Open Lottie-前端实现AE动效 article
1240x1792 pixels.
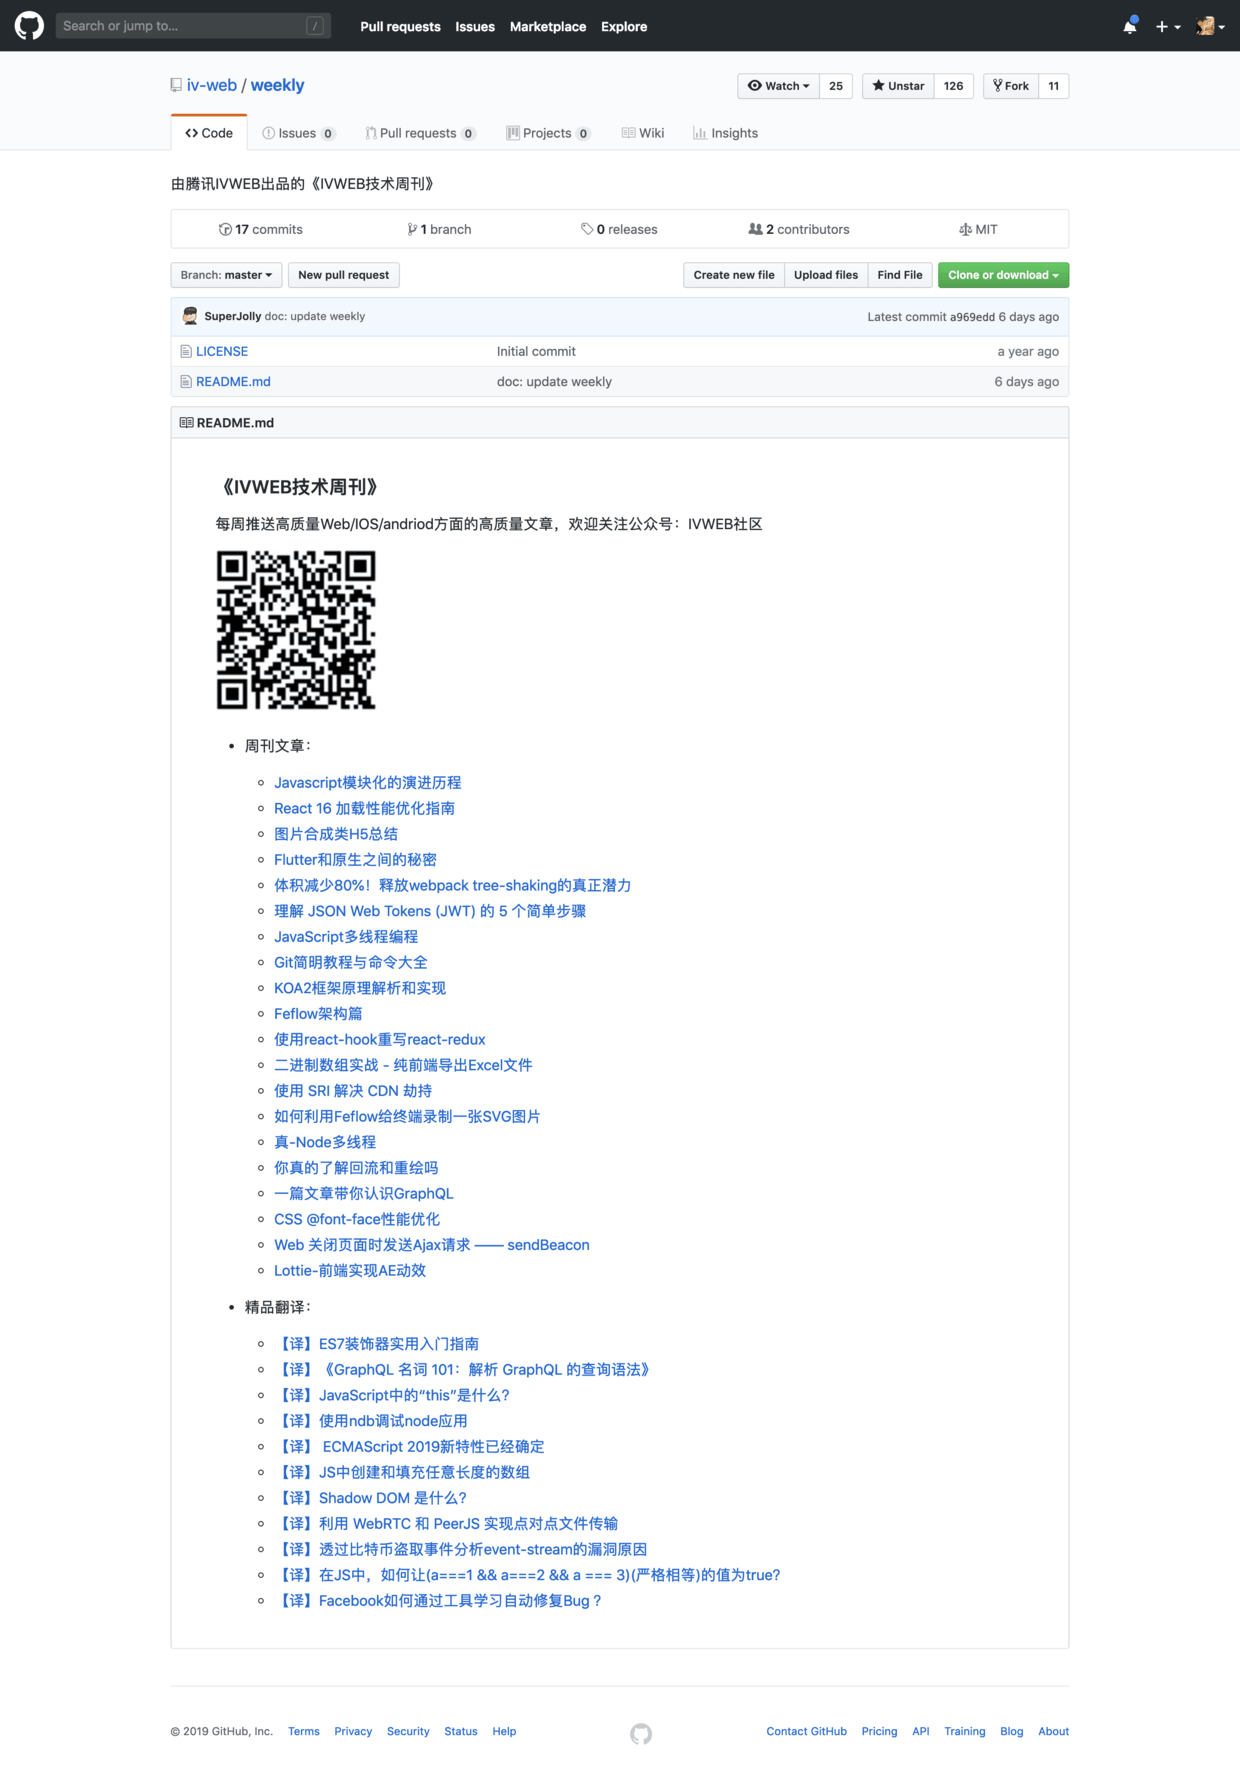[x=350, y=1271]
